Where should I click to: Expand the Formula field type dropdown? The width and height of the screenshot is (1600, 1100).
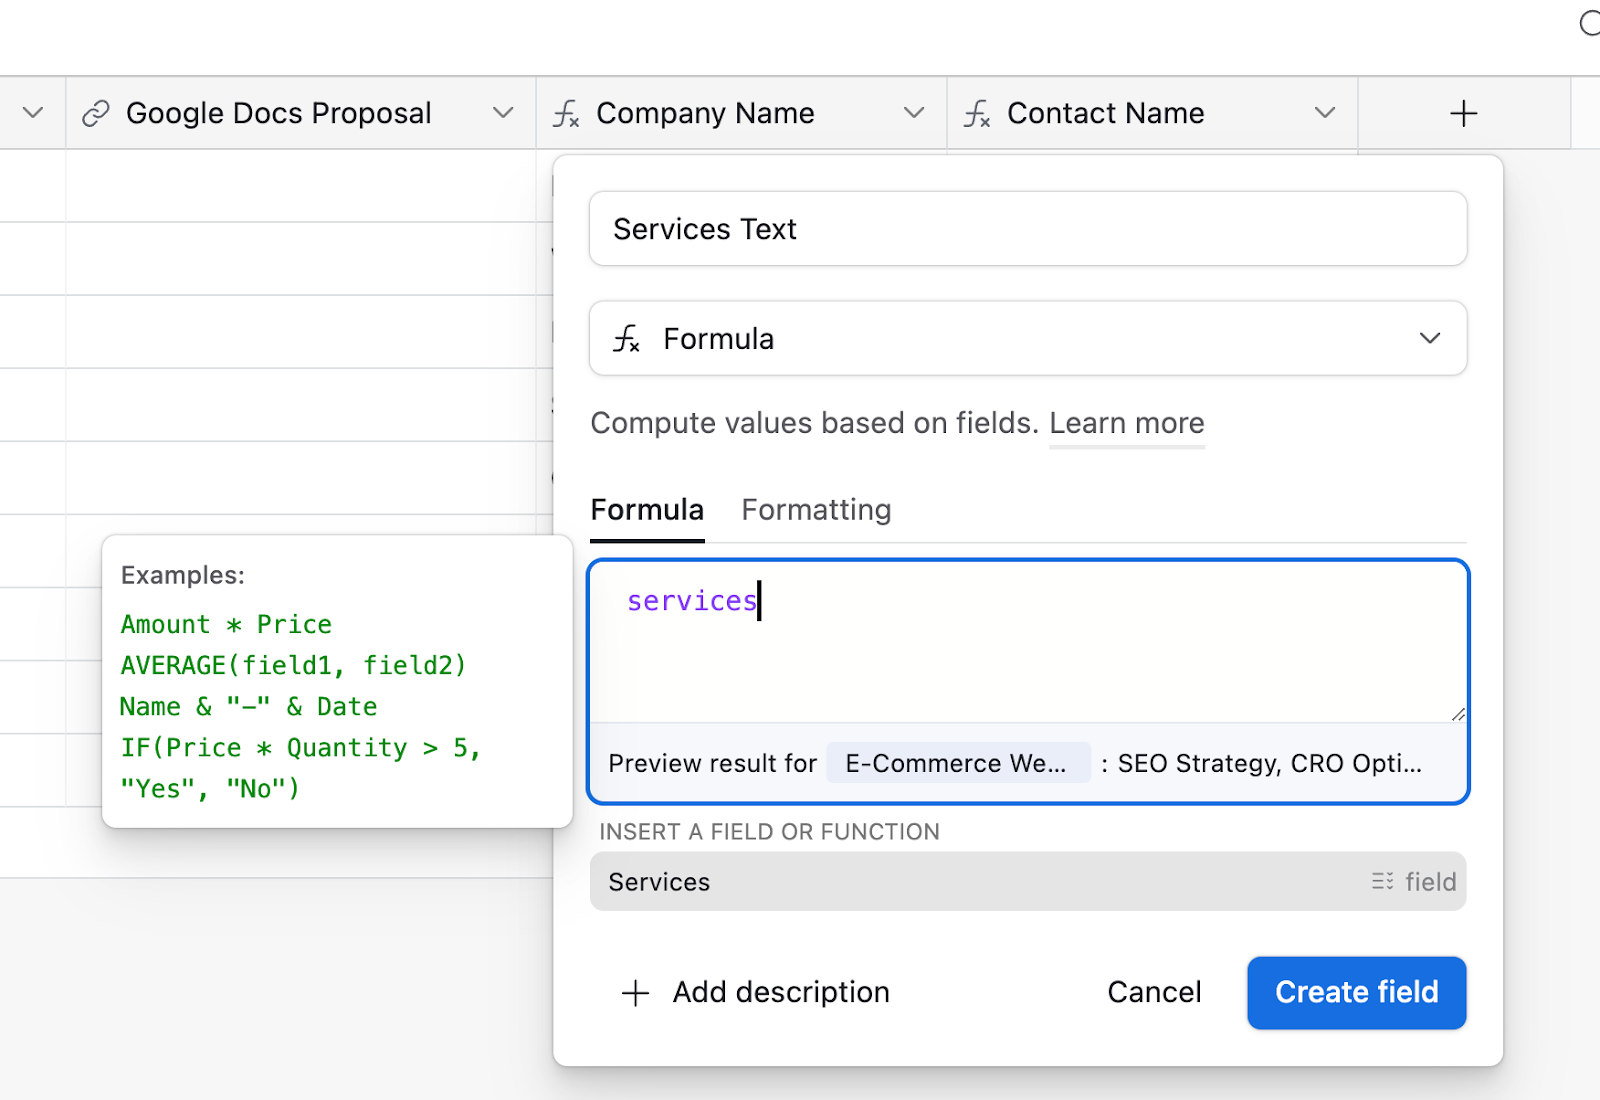1429,338
